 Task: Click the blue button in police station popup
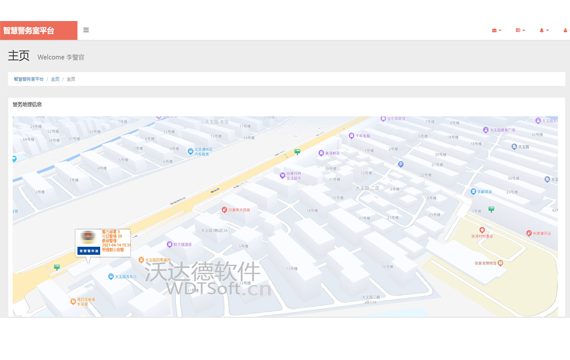coord(89,251)
